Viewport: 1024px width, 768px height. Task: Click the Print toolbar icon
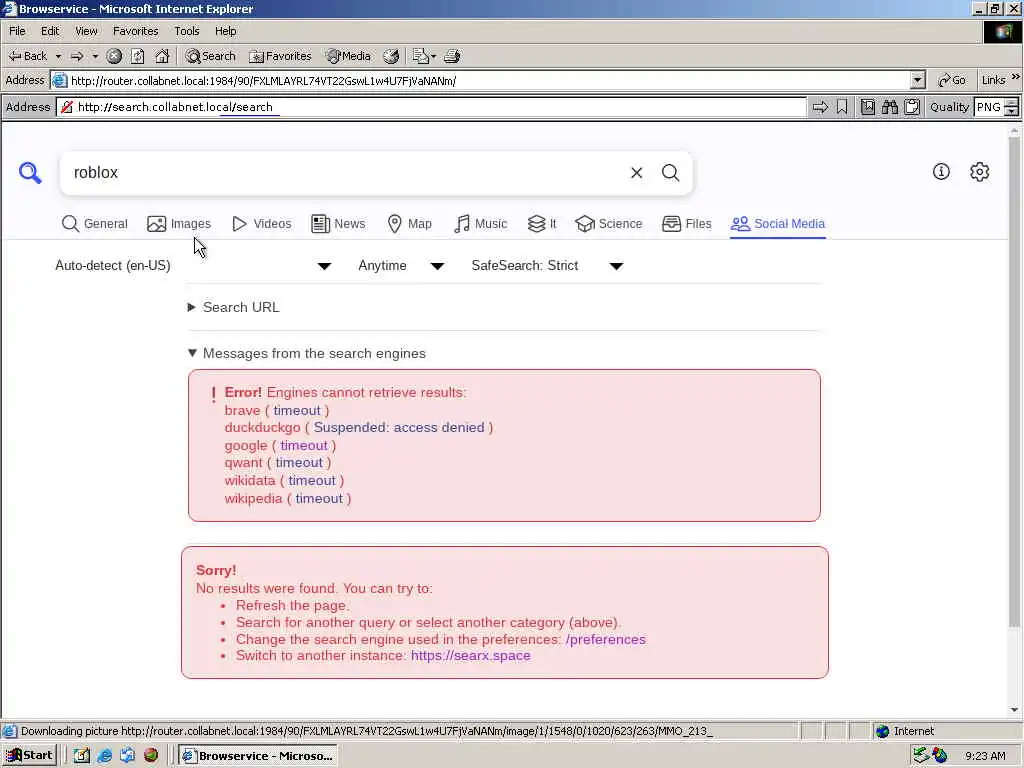(452, 56)
